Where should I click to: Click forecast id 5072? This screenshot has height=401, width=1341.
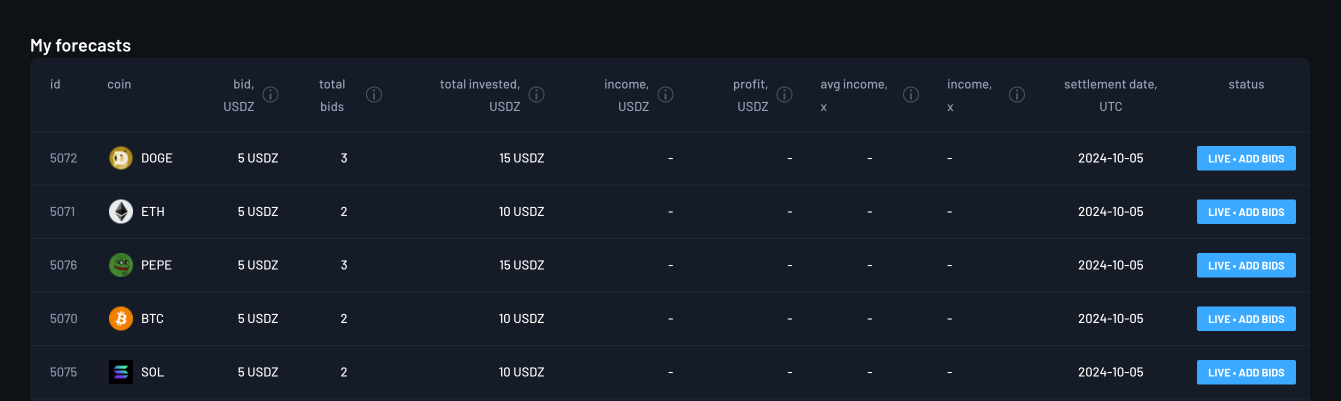click(63, 158)
